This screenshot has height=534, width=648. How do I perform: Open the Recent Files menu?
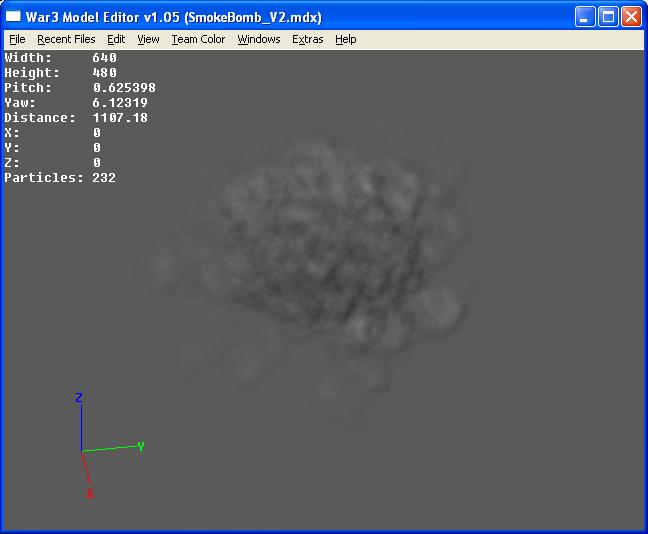pyautogui.click(x=66, y=39)
